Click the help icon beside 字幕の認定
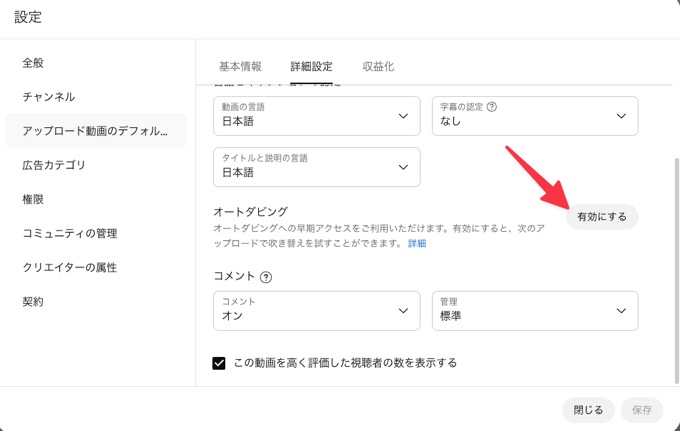The height and width of the screenshot is (431, 680). pos(492,107)
